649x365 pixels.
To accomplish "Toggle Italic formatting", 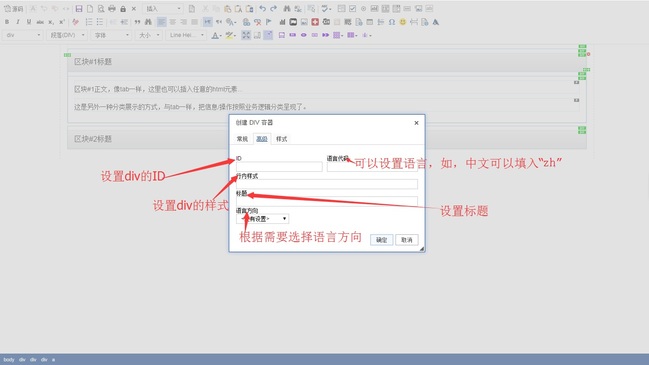I will [x=18, y=22].
